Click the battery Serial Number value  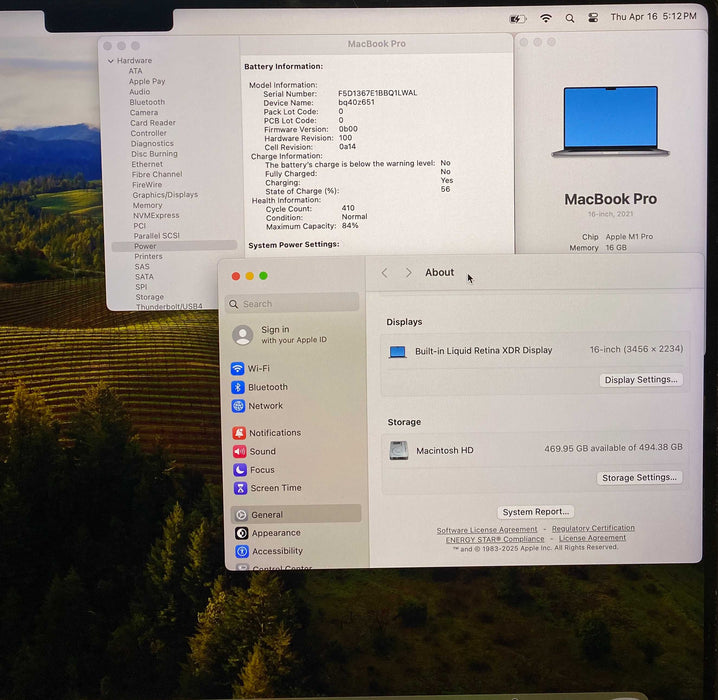(378, 93)
